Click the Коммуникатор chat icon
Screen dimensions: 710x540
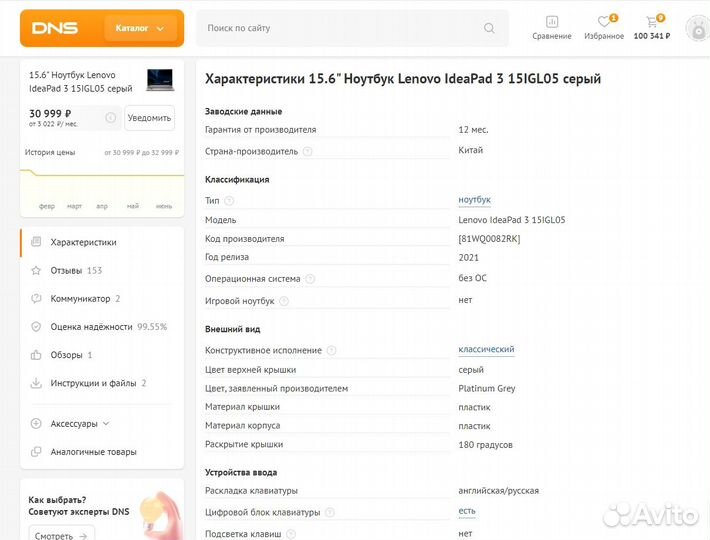pyautogui.click(x=36, y=299)
